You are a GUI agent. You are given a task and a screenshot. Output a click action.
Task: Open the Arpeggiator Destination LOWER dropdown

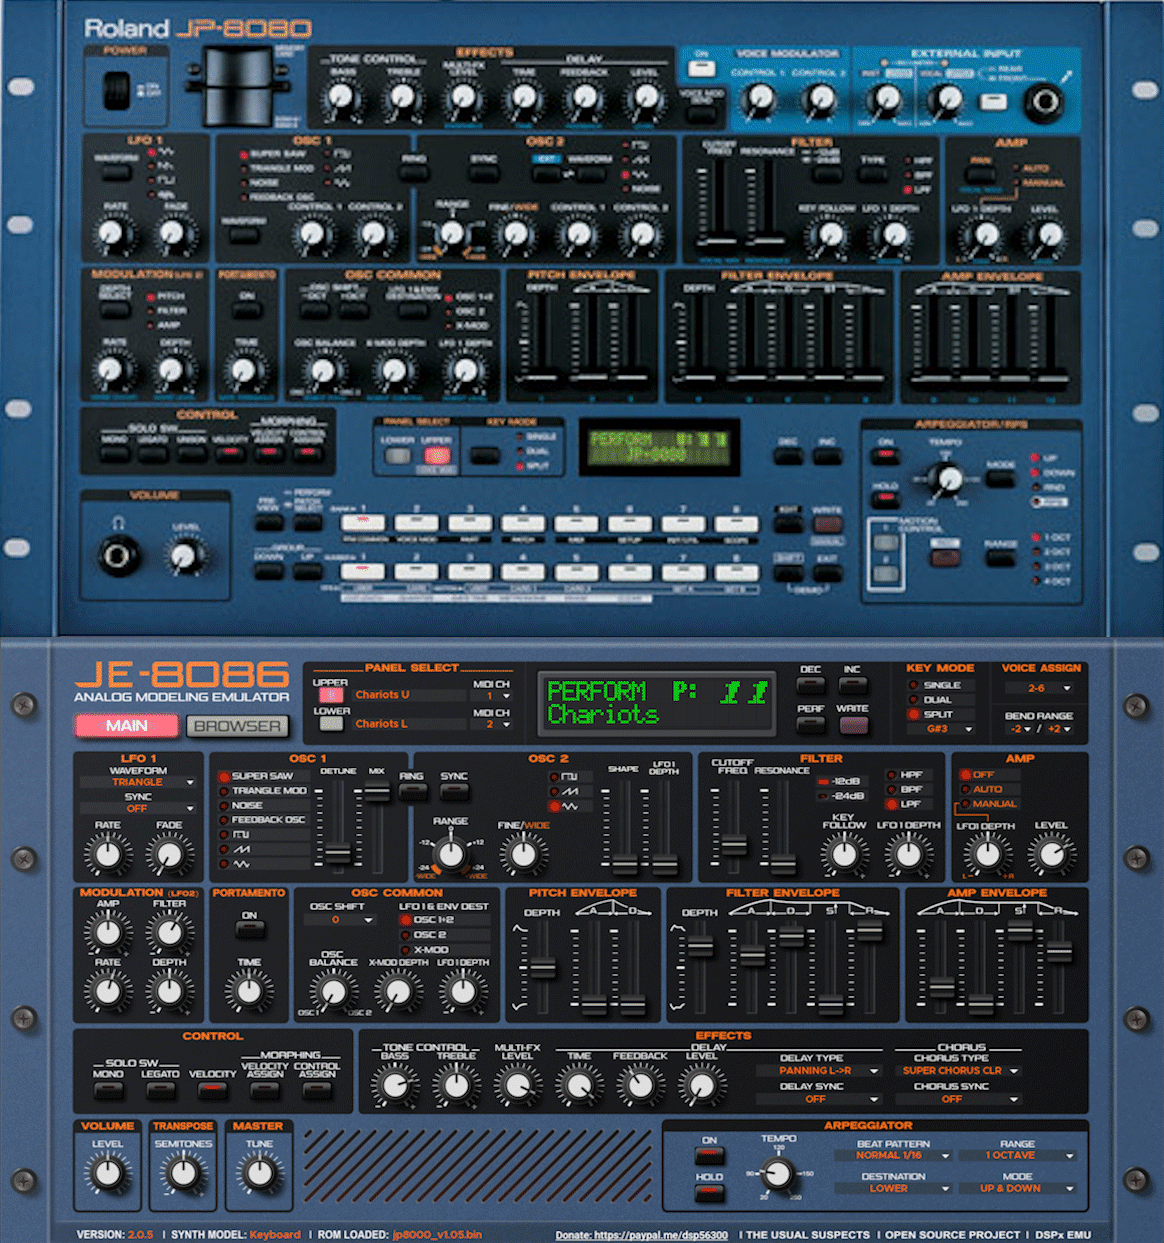[x=893, y=1189]
